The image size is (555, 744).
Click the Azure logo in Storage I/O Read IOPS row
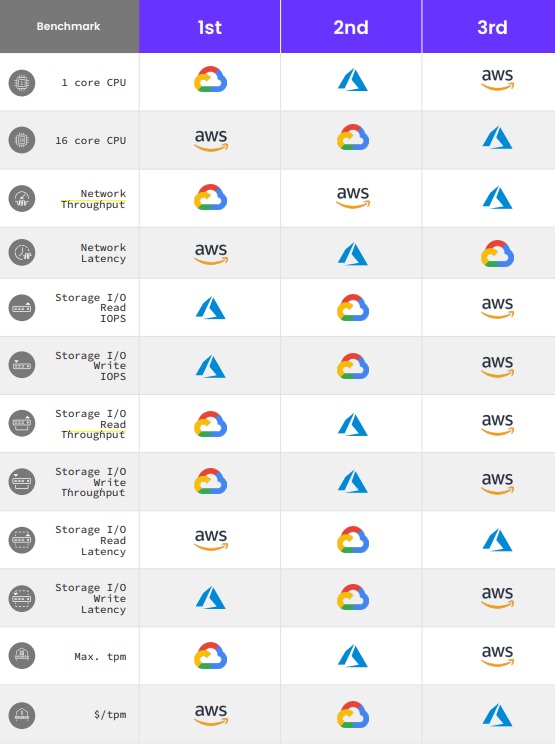[x=211, y=308]
